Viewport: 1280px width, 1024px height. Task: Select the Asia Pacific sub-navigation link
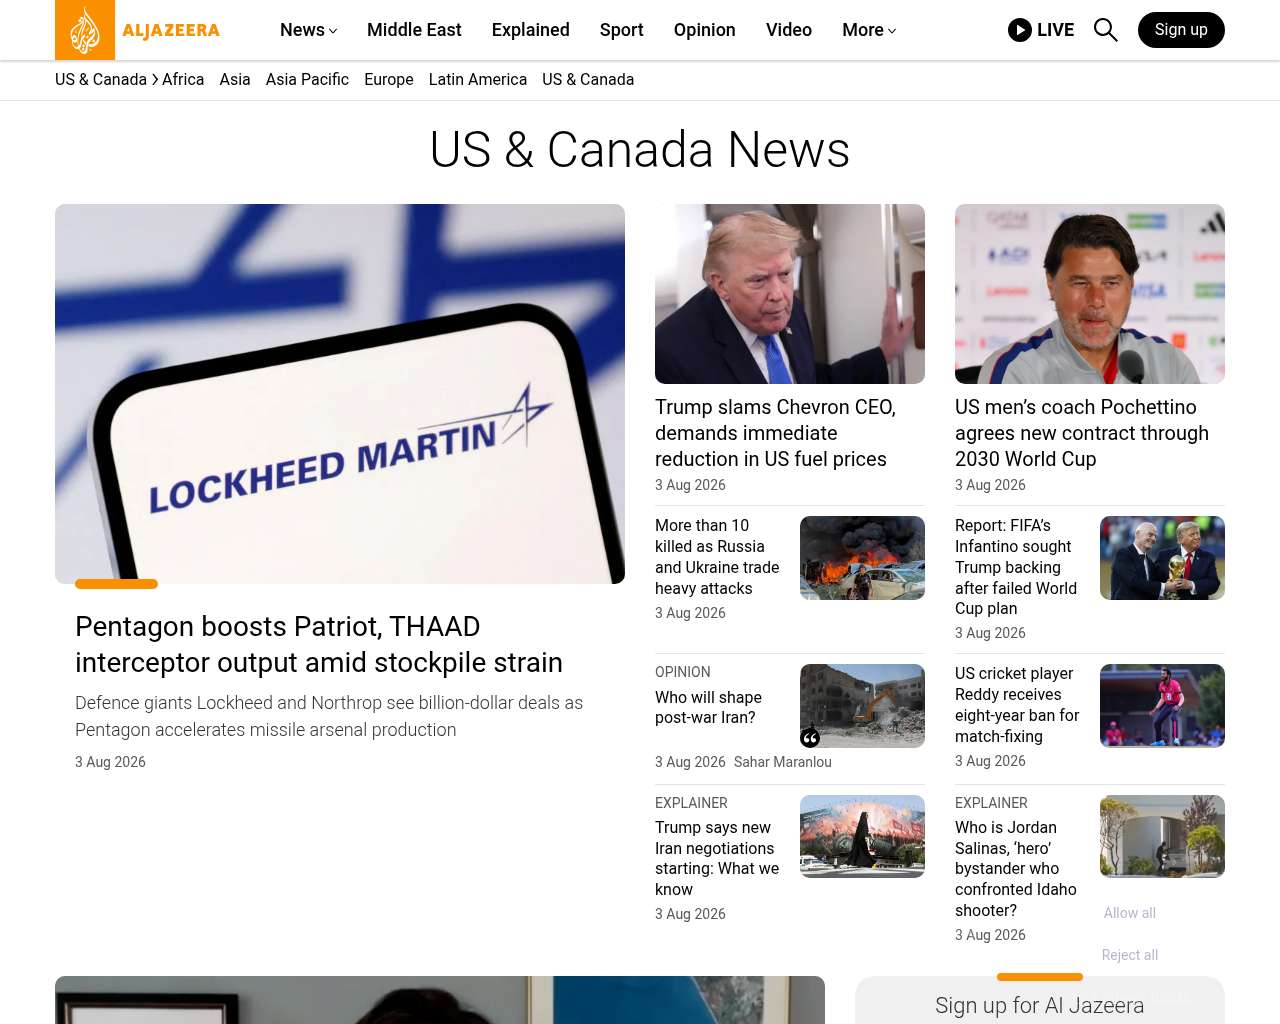(307, 80)
